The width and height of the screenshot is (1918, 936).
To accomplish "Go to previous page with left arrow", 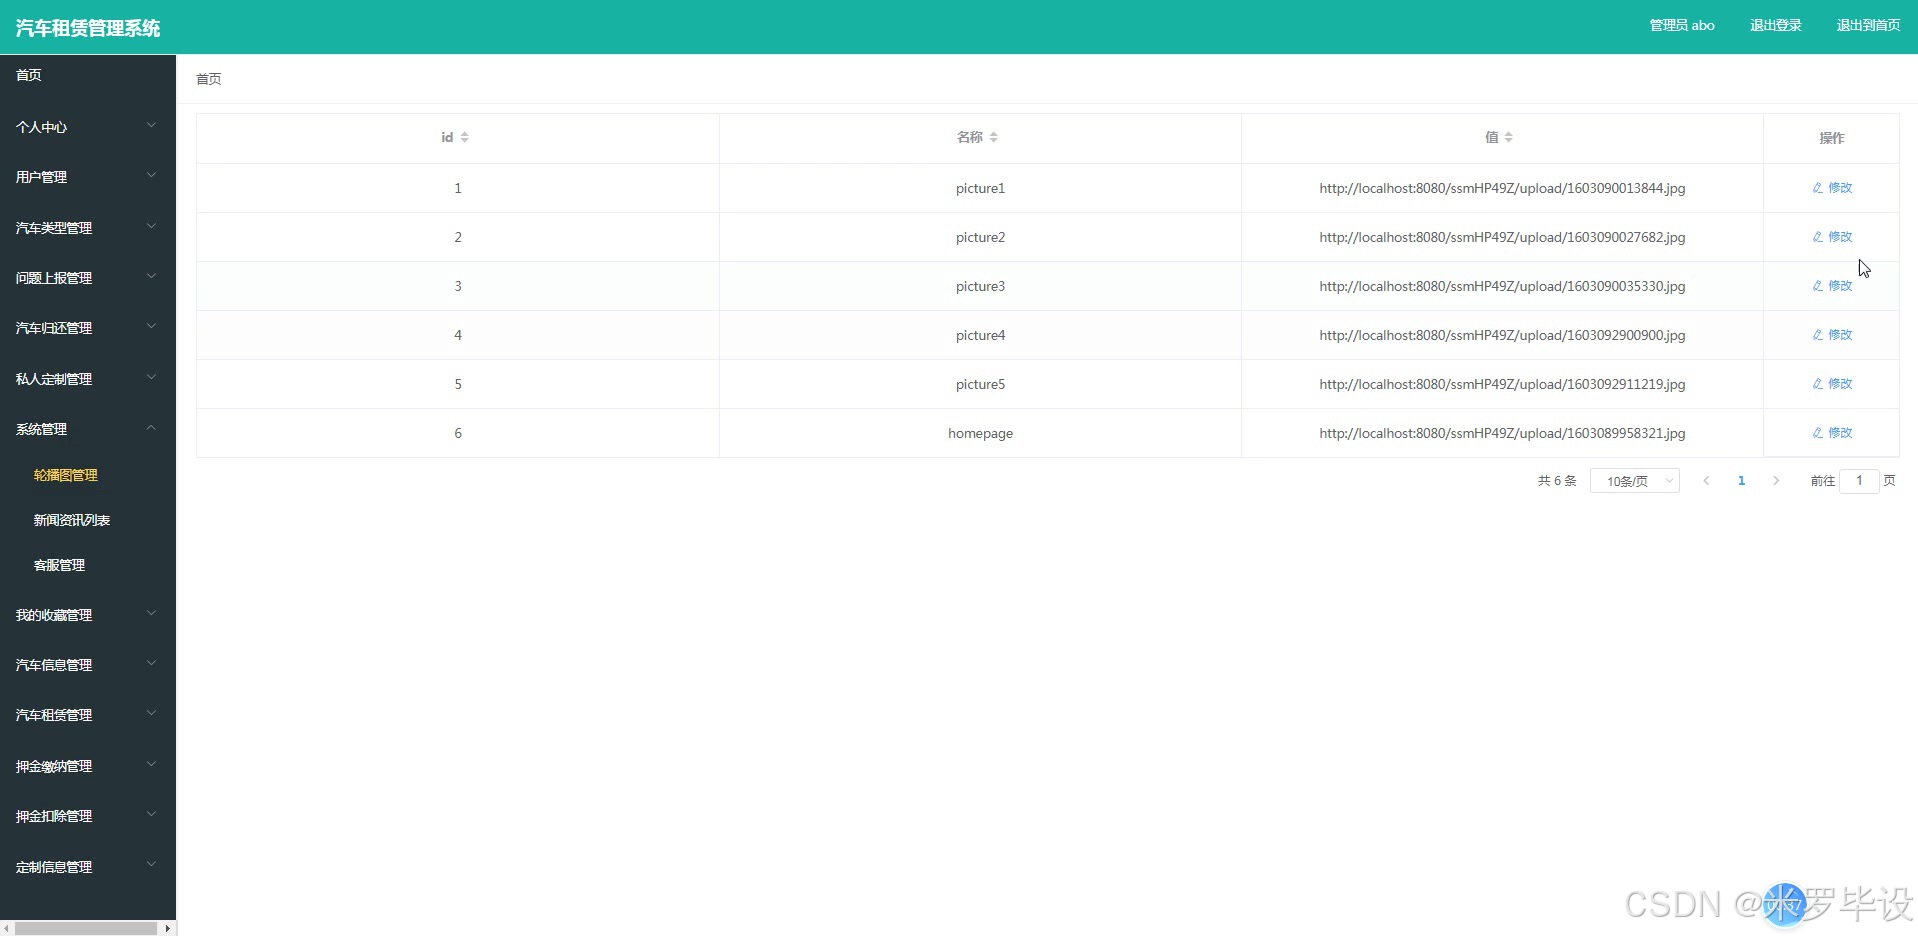I will (1706, 481).
